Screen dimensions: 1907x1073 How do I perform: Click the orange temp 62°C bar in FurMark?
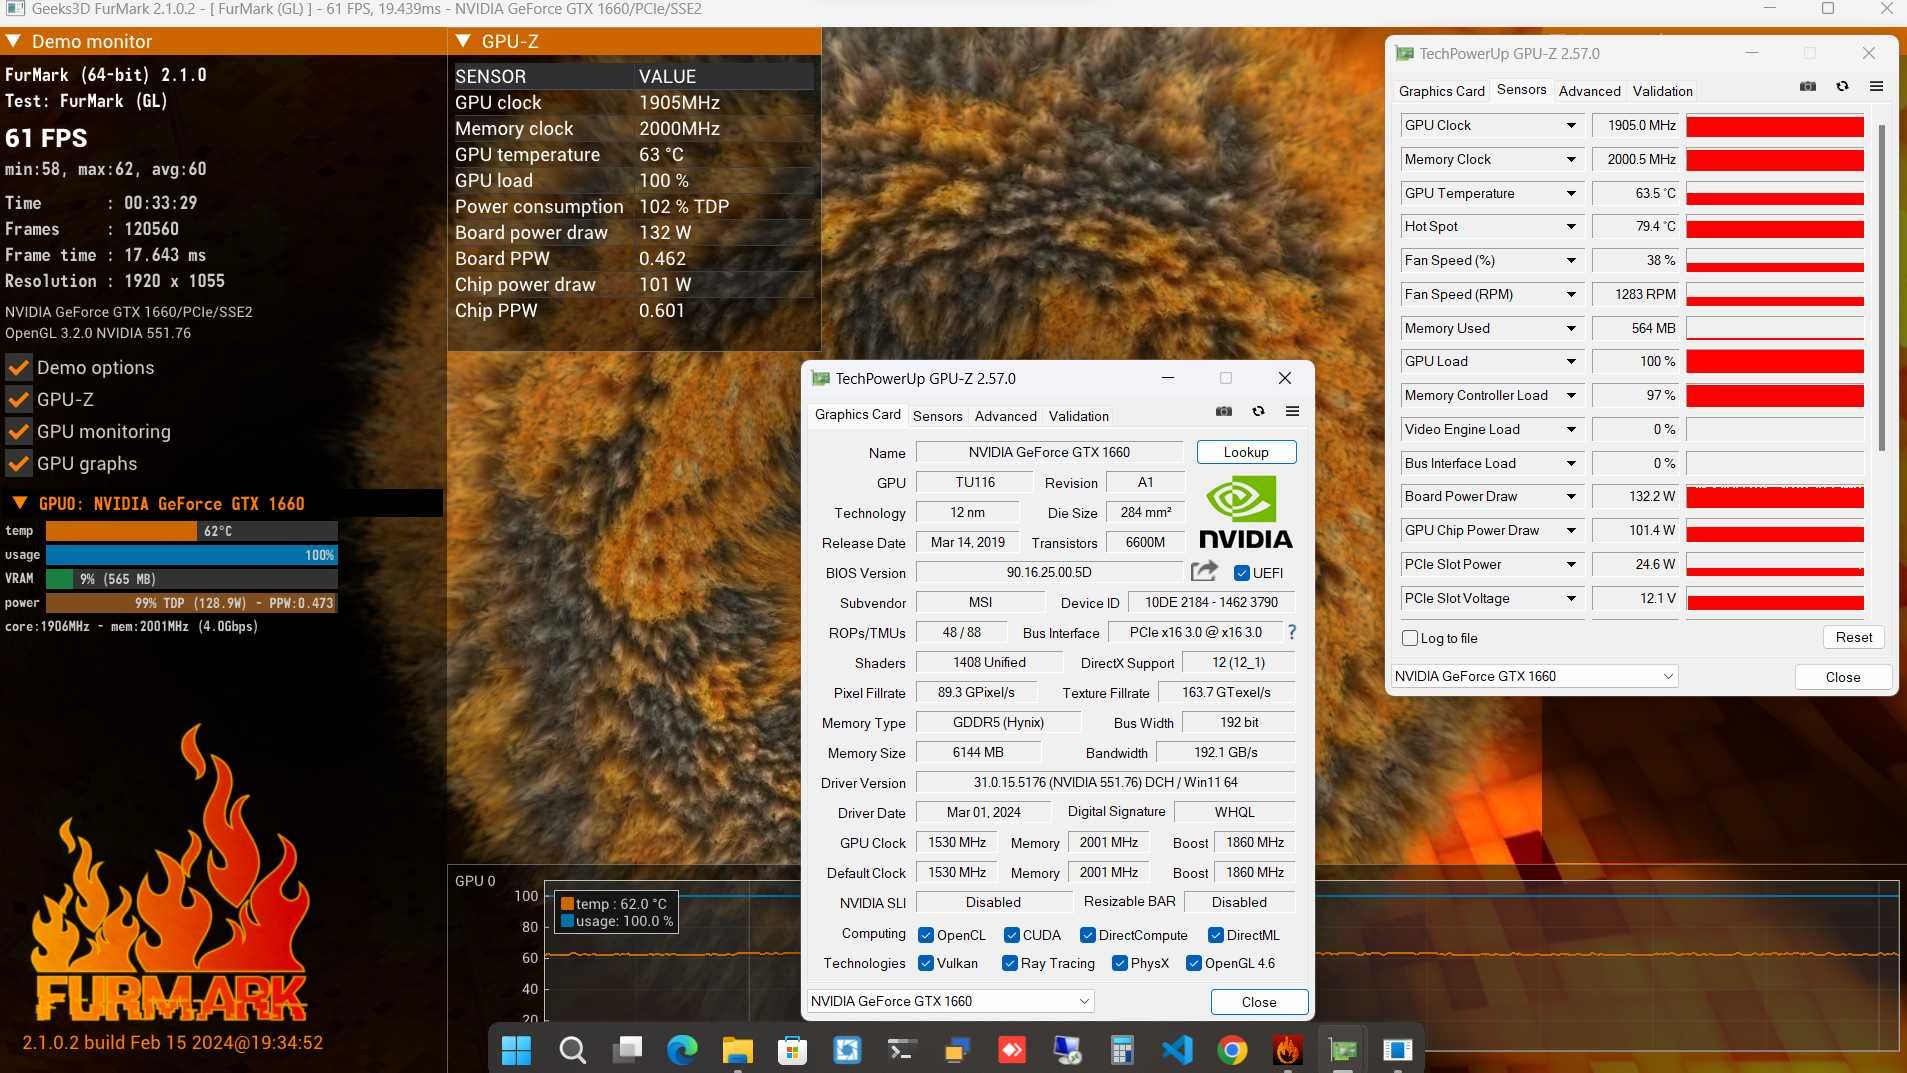pos(121,531)
